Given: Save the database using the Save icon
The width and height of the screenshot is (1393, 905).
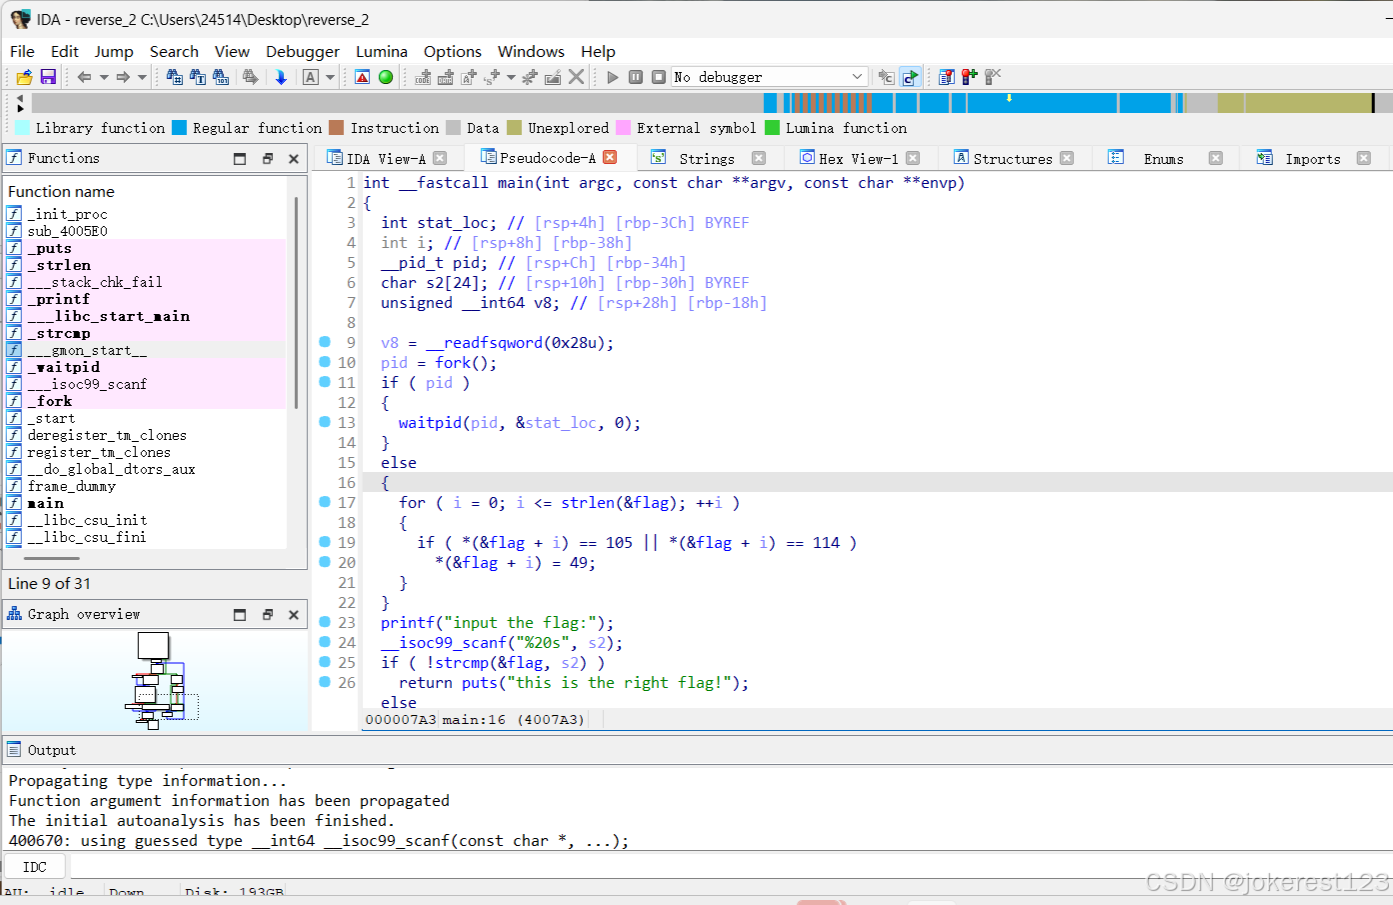Looking at the screenshot, I should [x=47, y=76].
